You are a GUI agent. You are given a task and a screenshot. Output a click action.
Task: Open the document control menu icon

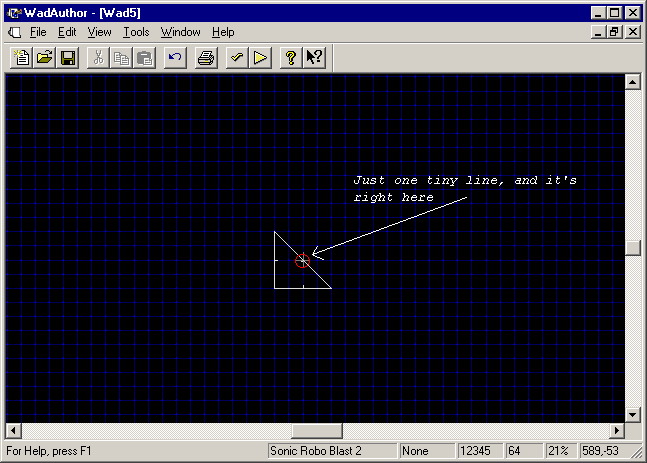point(15,32)
